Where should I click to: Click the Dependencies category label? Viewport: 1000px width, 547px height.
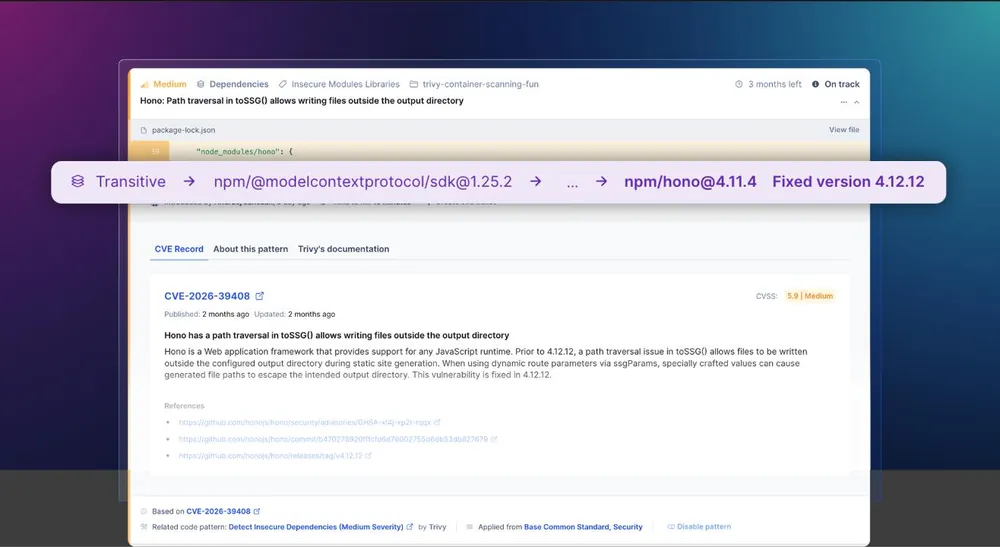(239, 84)
